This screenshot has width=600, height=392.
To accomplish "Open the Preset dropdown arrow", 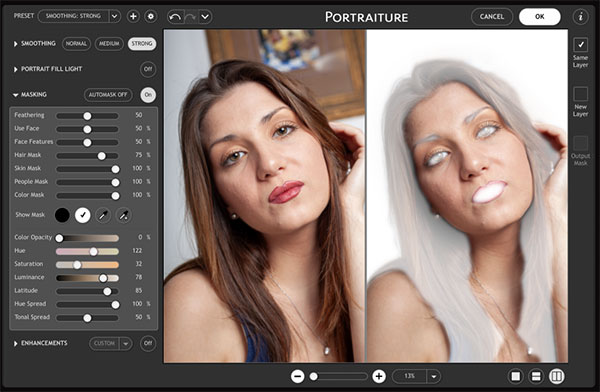I will (114, 16).
